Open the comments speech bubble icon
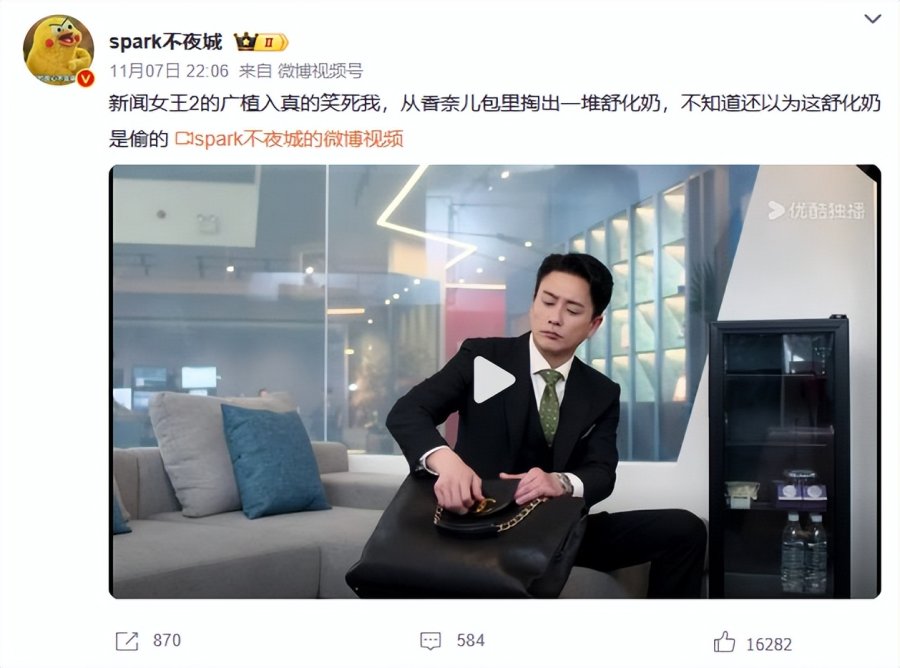The width and height of the screenshot is (900, 668). [x=430, y=641]
